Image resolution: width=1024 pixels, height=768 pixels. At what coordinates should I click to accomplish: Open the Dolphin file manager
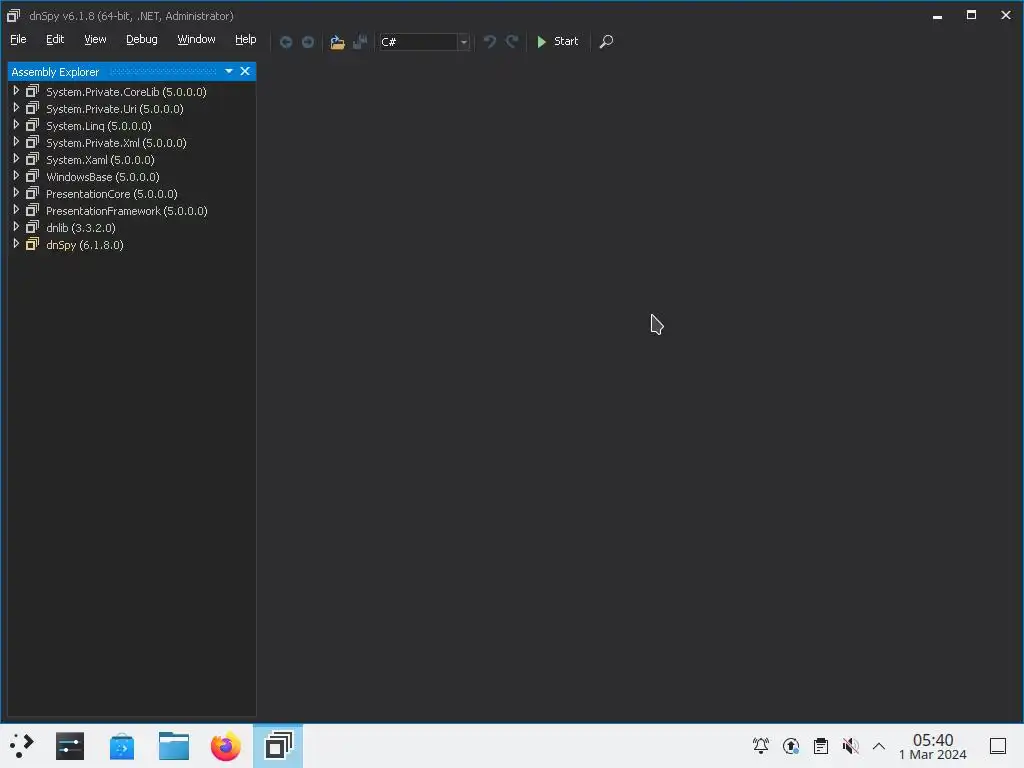pos(174,746)
